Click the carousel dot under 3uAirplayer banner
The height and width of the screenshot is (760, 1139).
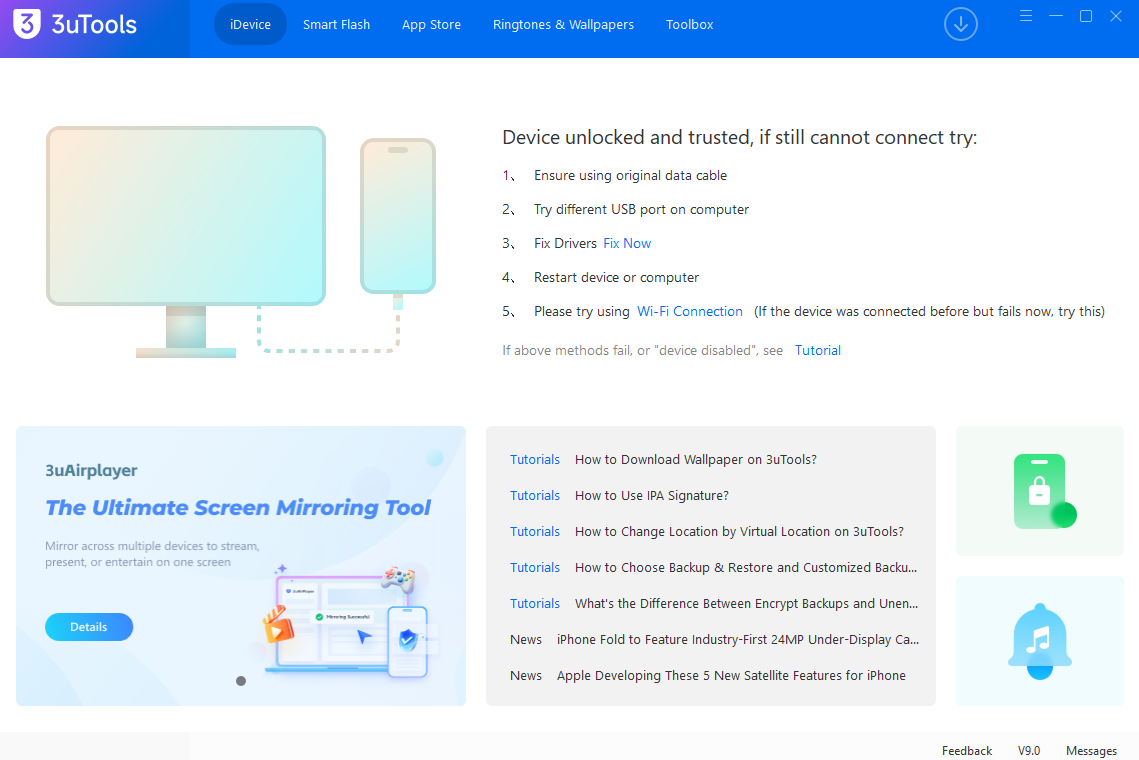(241, 681)
